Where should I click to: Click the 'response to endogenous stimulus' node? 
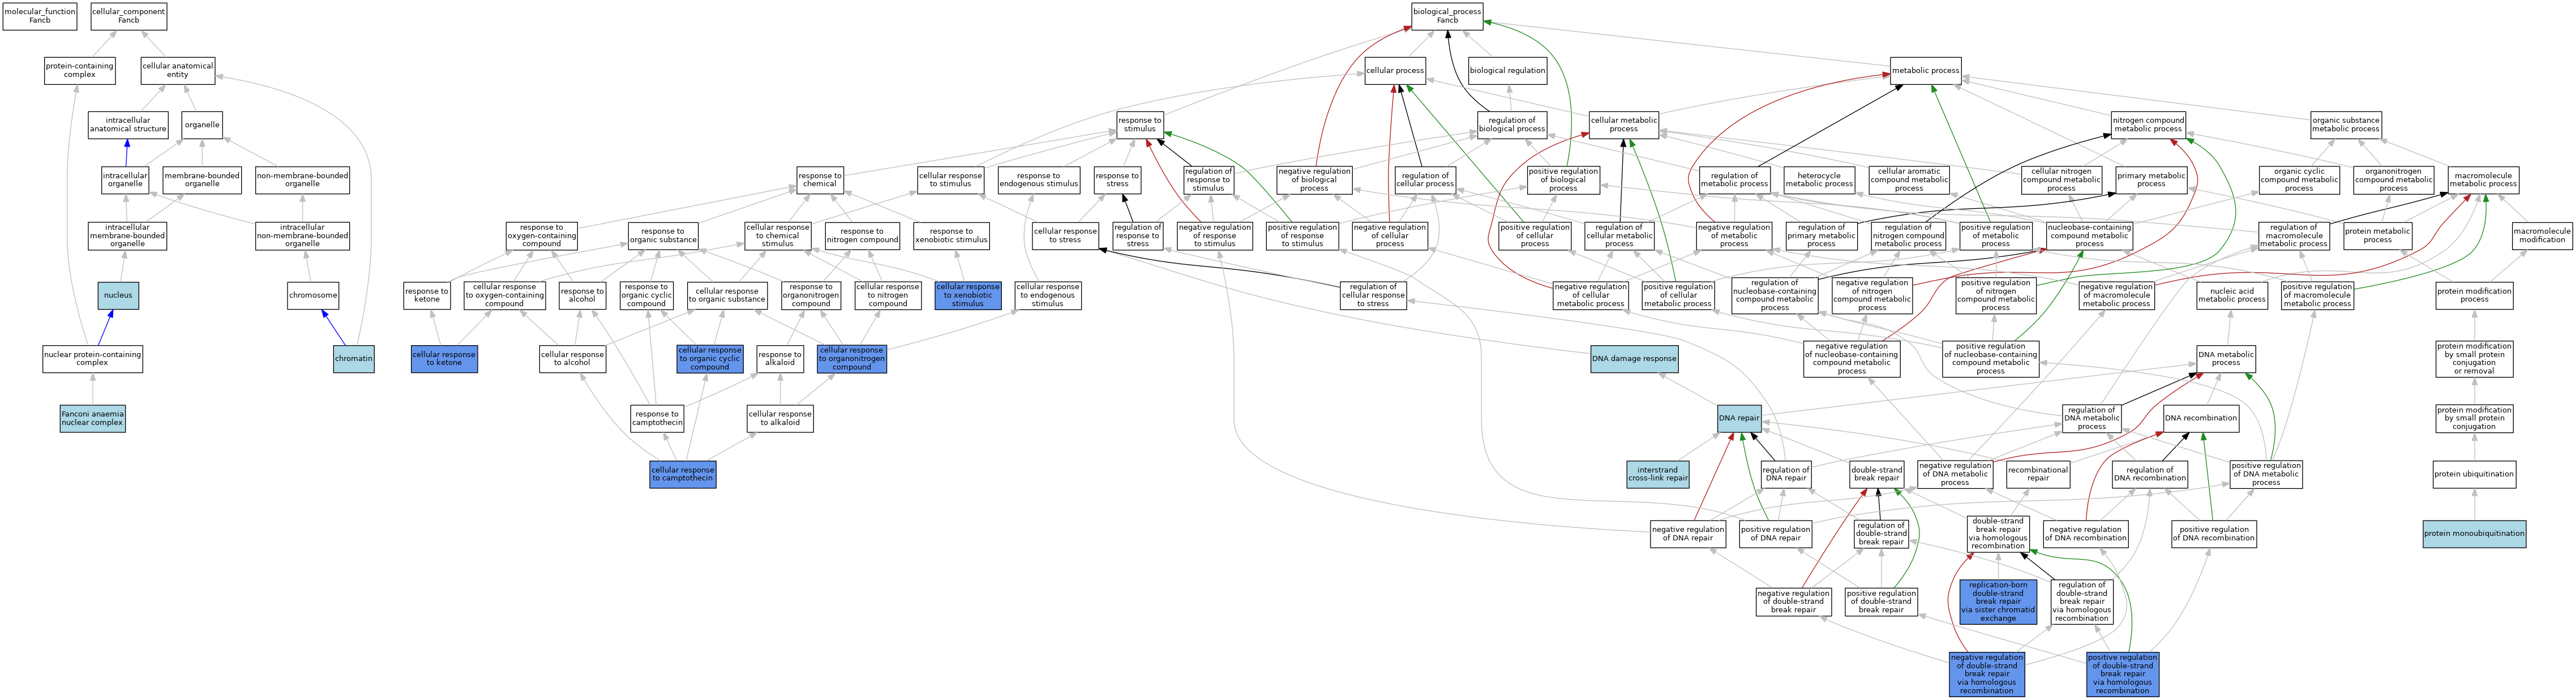pyautogui.click(x=1039, y=180)
